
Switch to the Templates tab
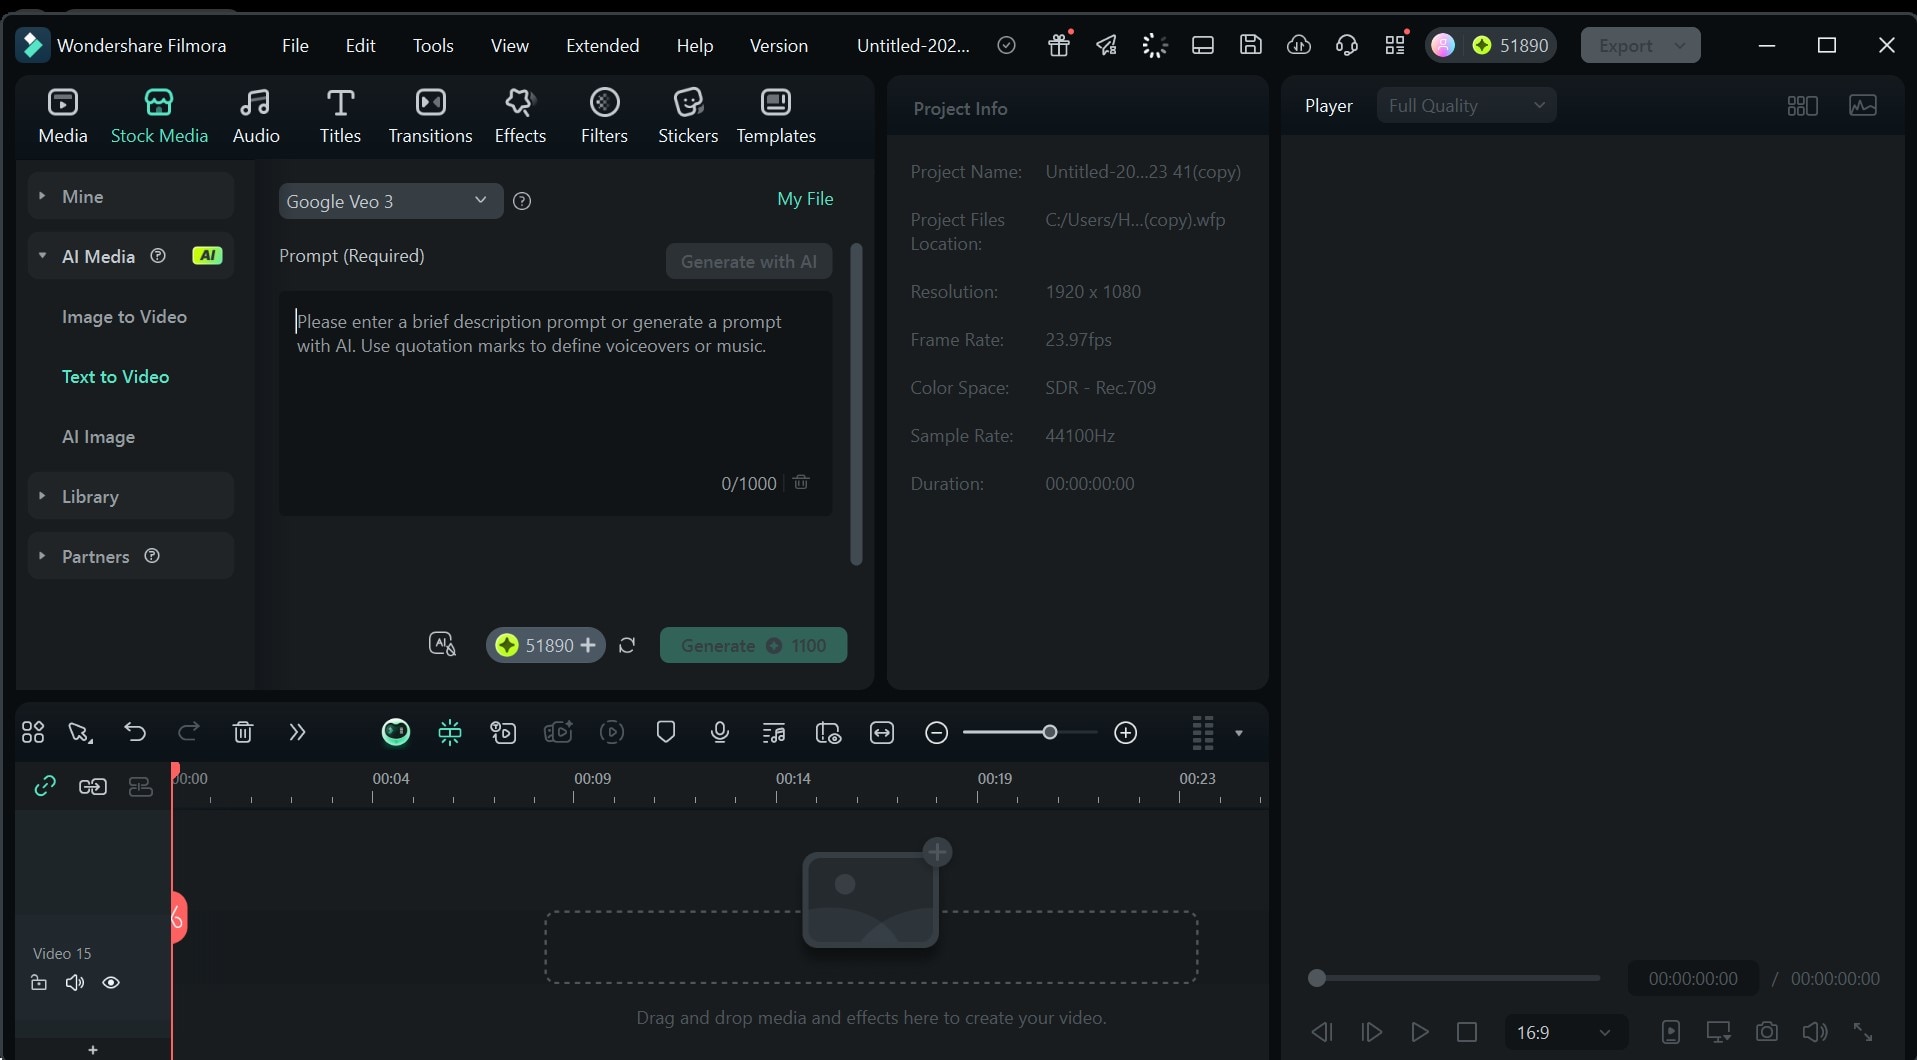776,116
